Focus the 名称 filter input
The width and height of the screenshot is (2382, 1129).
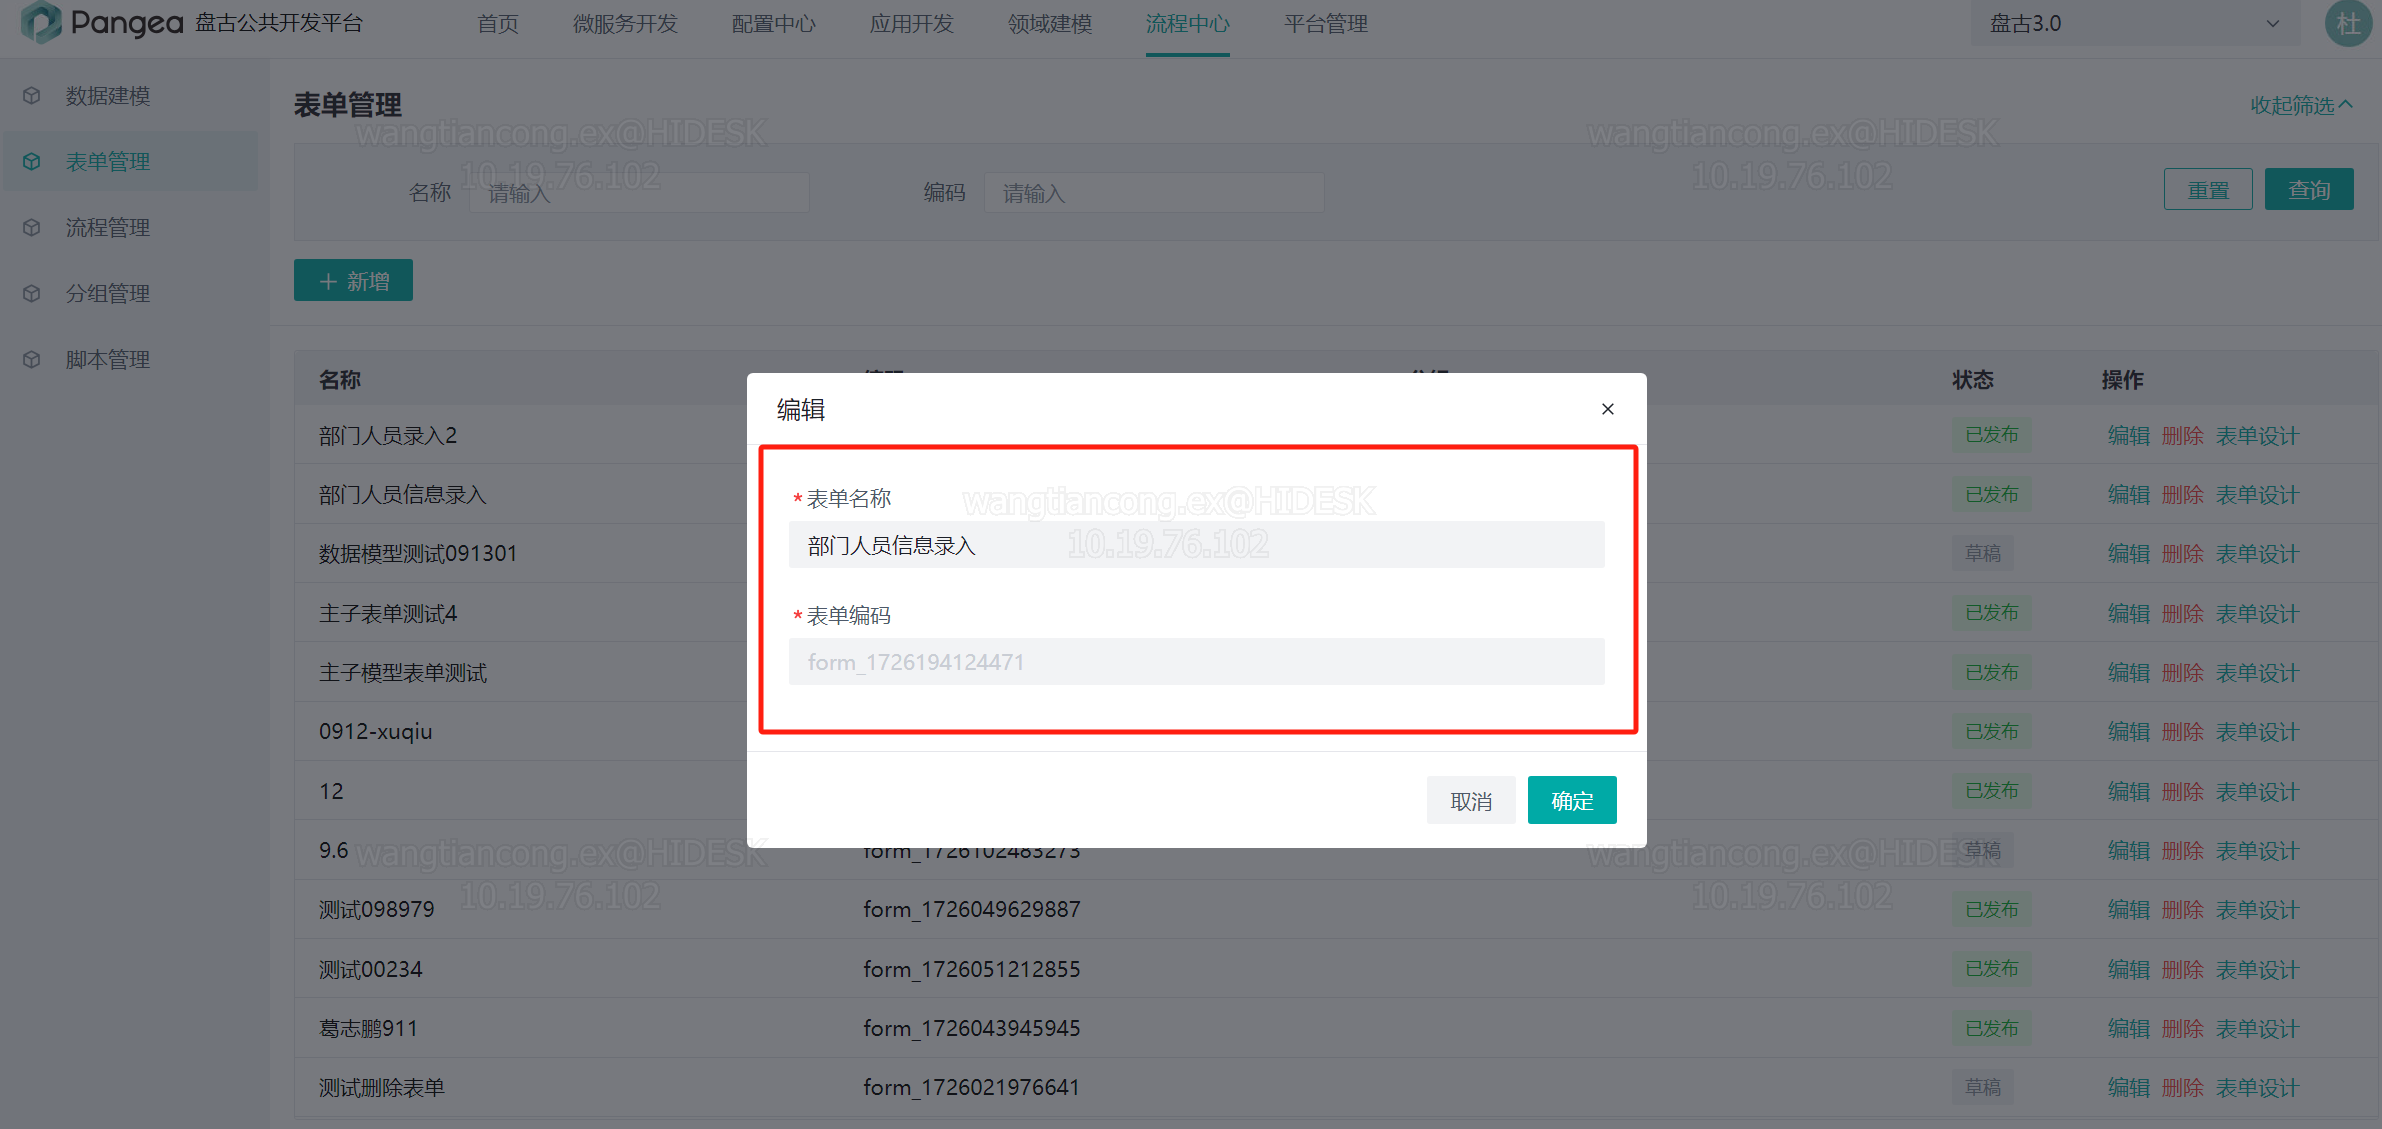[640, 192]
